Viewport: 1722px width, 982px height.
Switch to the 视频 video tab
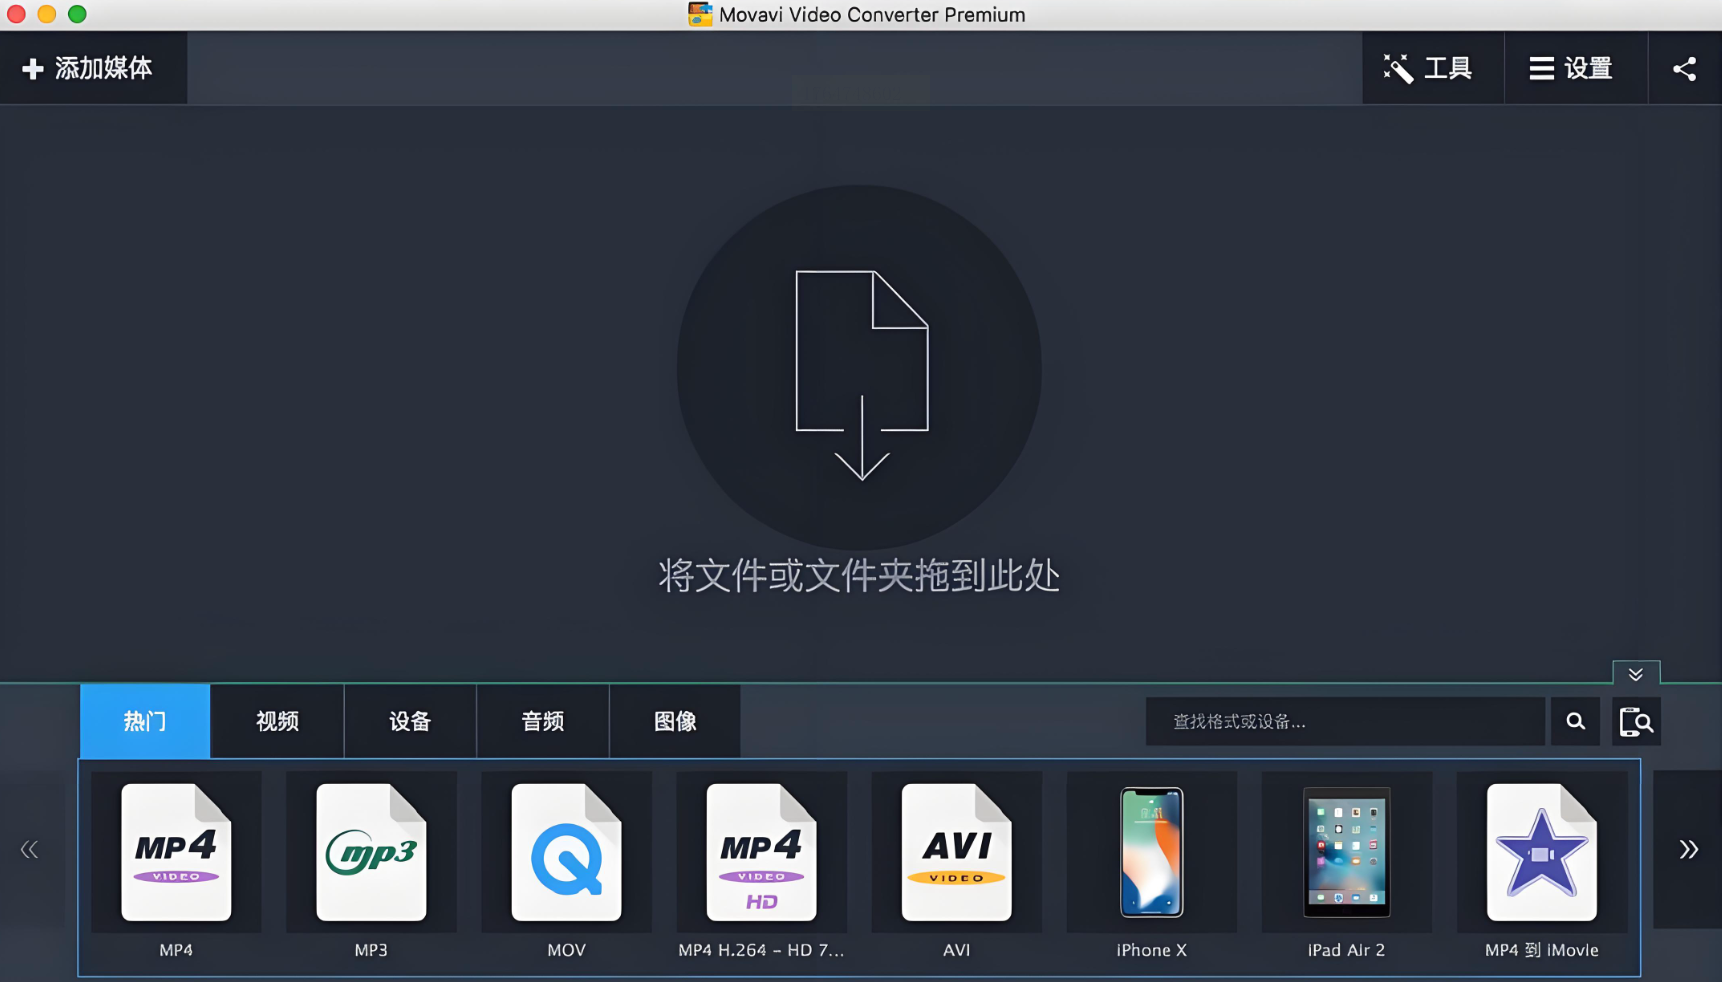tap(277, 721)
